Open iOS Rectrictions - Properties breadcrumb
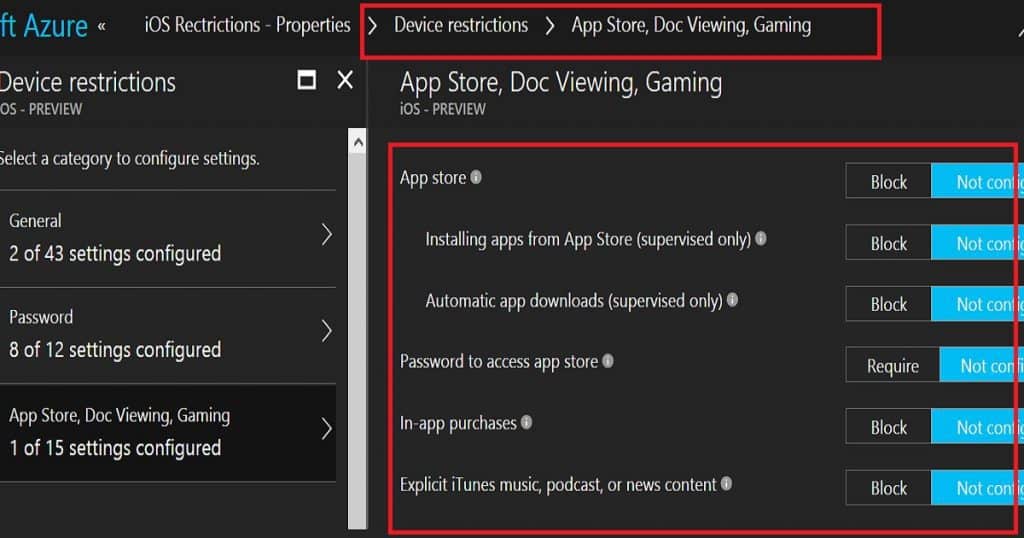The image size is (1024, 538). (247, 25)
